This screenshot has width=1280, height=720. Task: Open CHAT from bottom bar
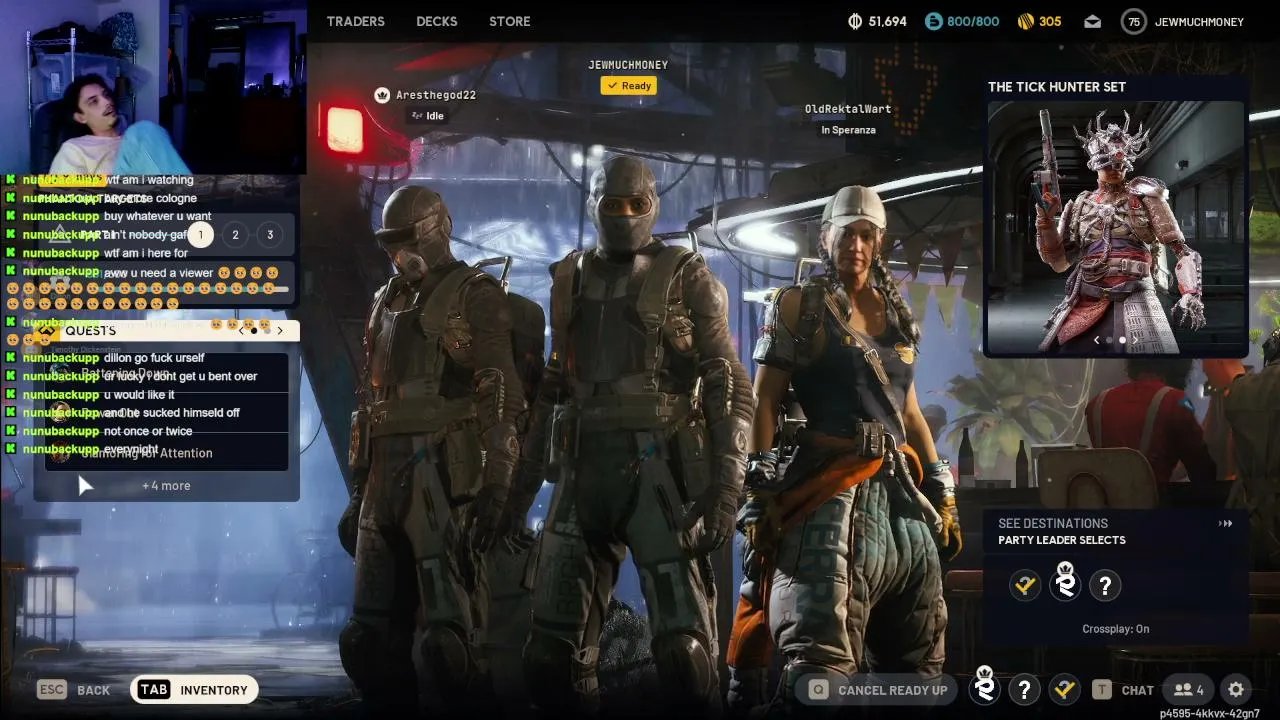[x=1123, y=690]
